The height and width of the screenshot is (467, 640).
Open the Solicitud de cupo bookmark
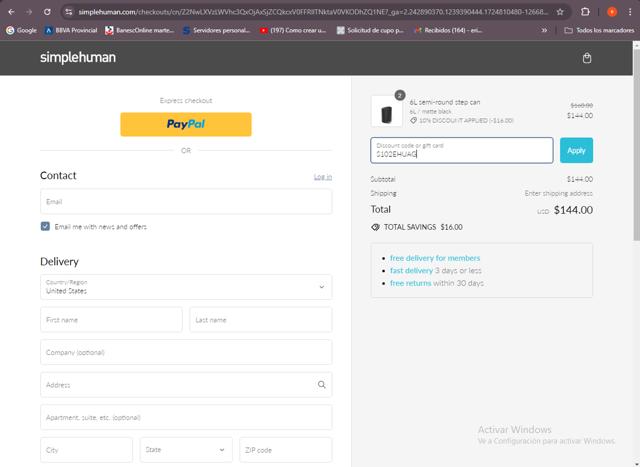(x=370, y=30)
